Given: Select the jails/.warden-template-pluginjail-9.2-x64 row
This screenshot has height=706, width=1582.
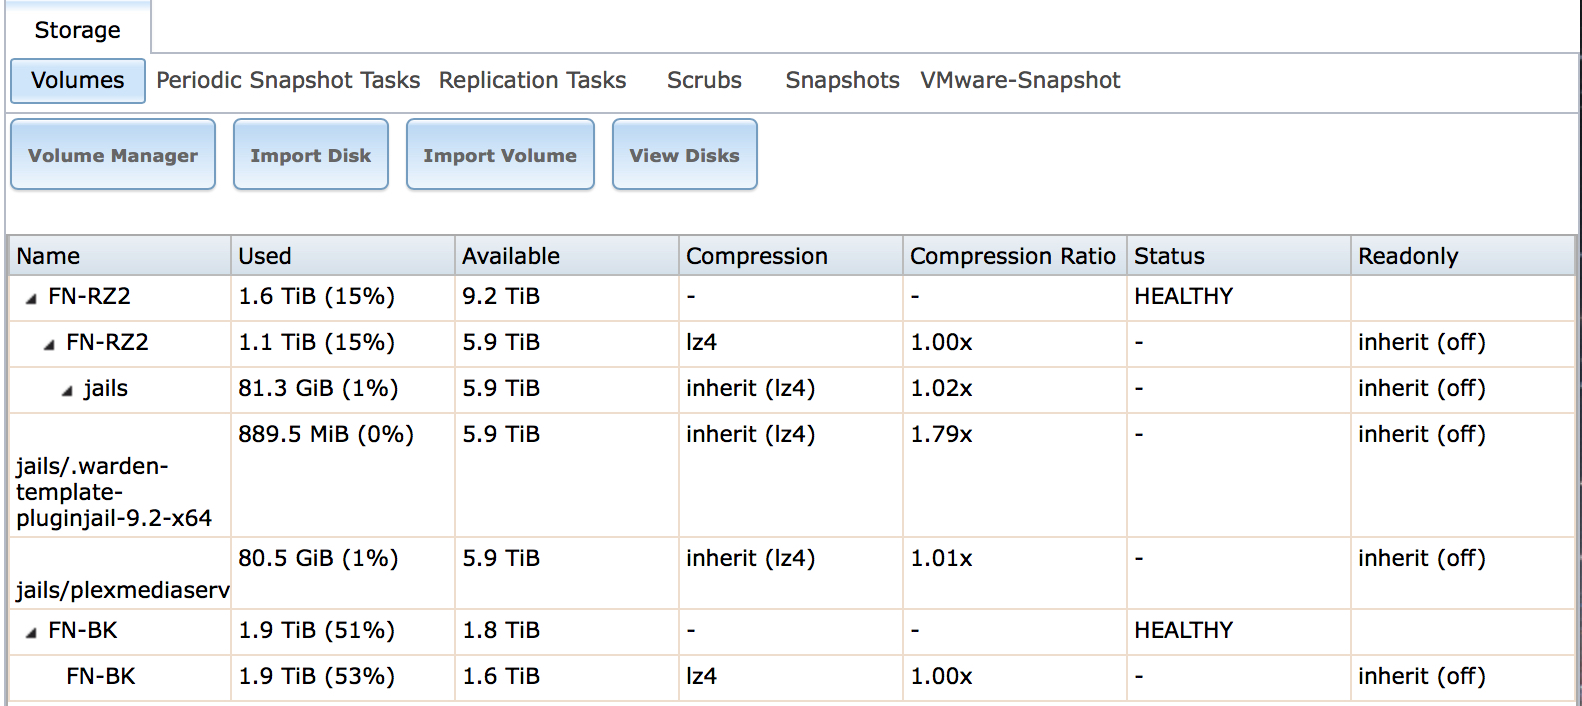Looking at the screenshot, I should pos(792,476).
